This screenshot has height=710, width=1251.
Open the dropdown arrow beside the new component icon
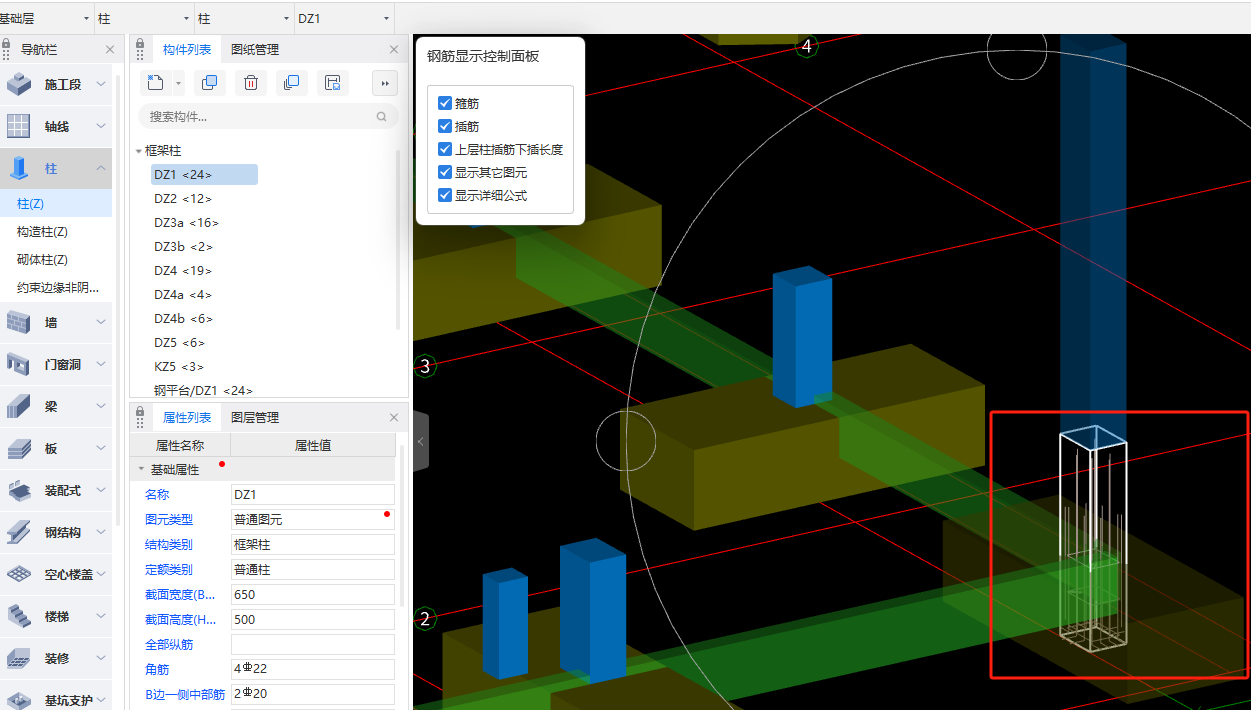coord(178,83)
